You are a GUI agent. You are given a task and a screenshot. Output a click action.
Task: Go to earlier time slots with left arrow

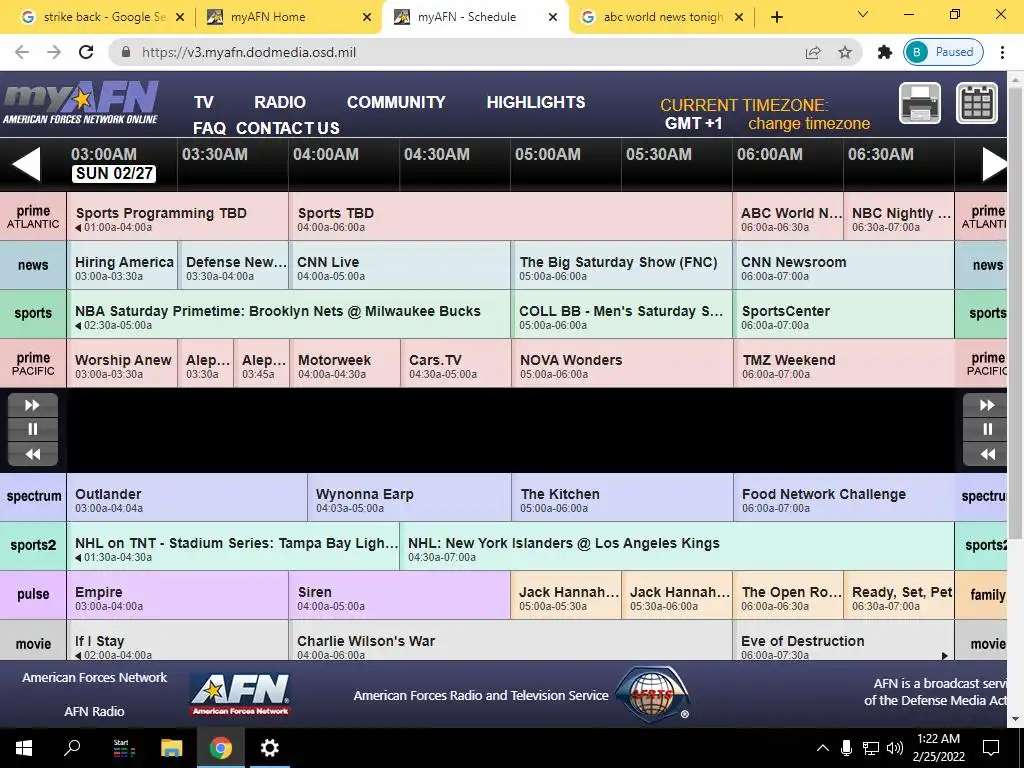(x=27, y=163)
